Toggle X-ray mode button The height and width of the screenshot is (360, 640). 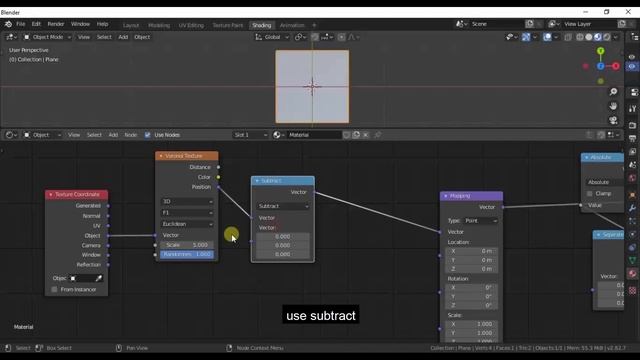[x=567, y=37]
